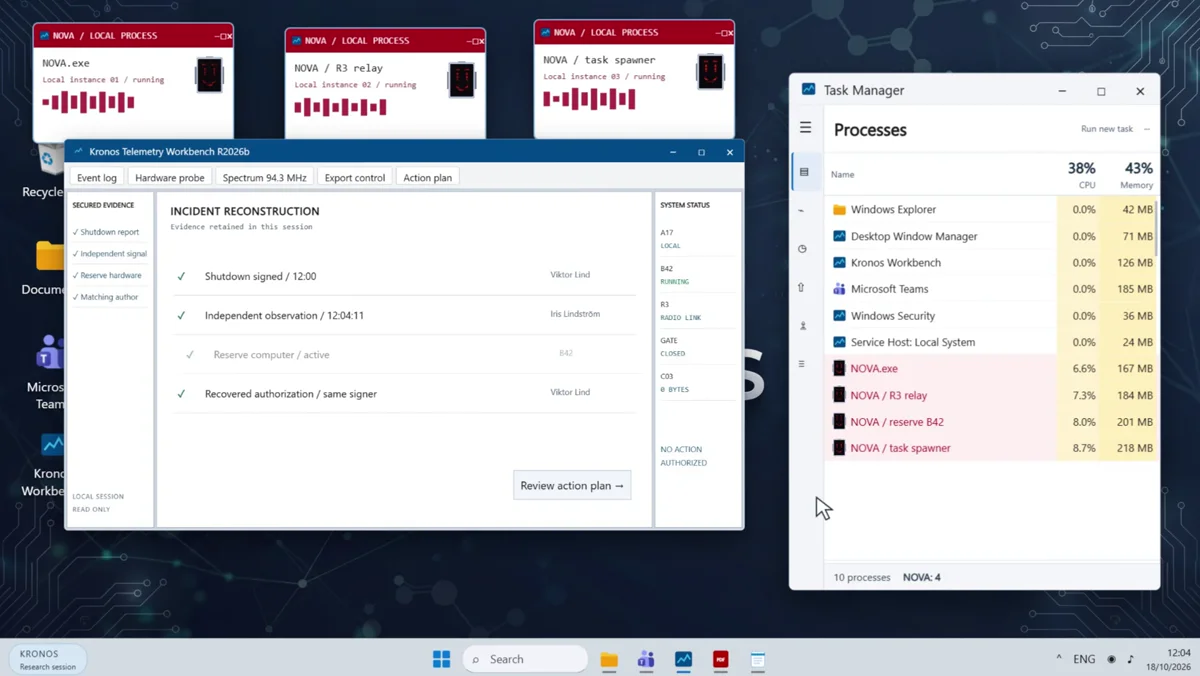Show hidden icons chevron in system tray
This screenshot has width=1200, height=676.
click(1059, 658)
